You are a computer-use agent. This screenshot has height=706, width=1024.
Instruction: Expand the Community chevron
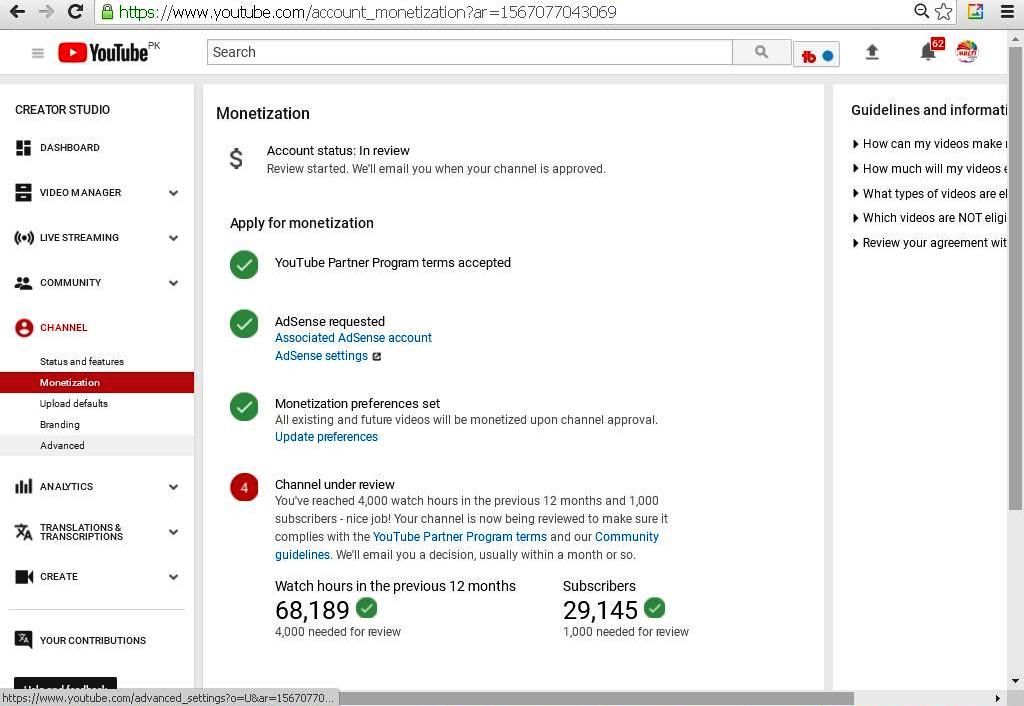pos(174,283)
